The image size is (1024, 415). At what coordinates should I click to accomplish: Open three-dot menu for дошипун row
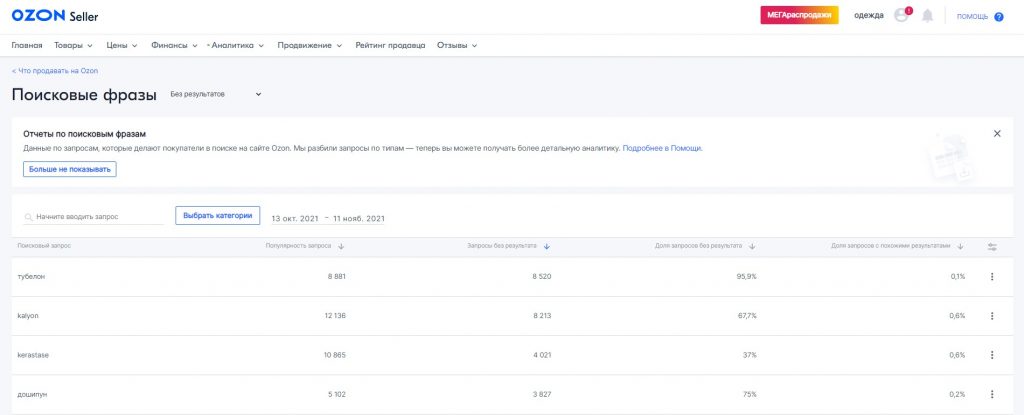point(992,394)
